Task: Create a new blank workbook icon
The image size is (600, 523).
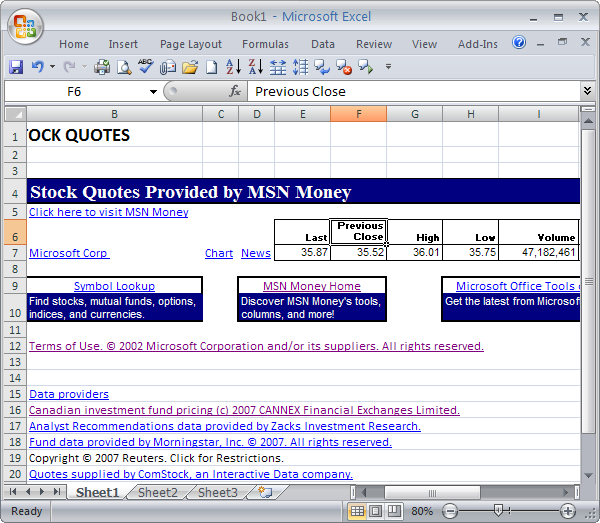Action: click(x=212, y=67)
